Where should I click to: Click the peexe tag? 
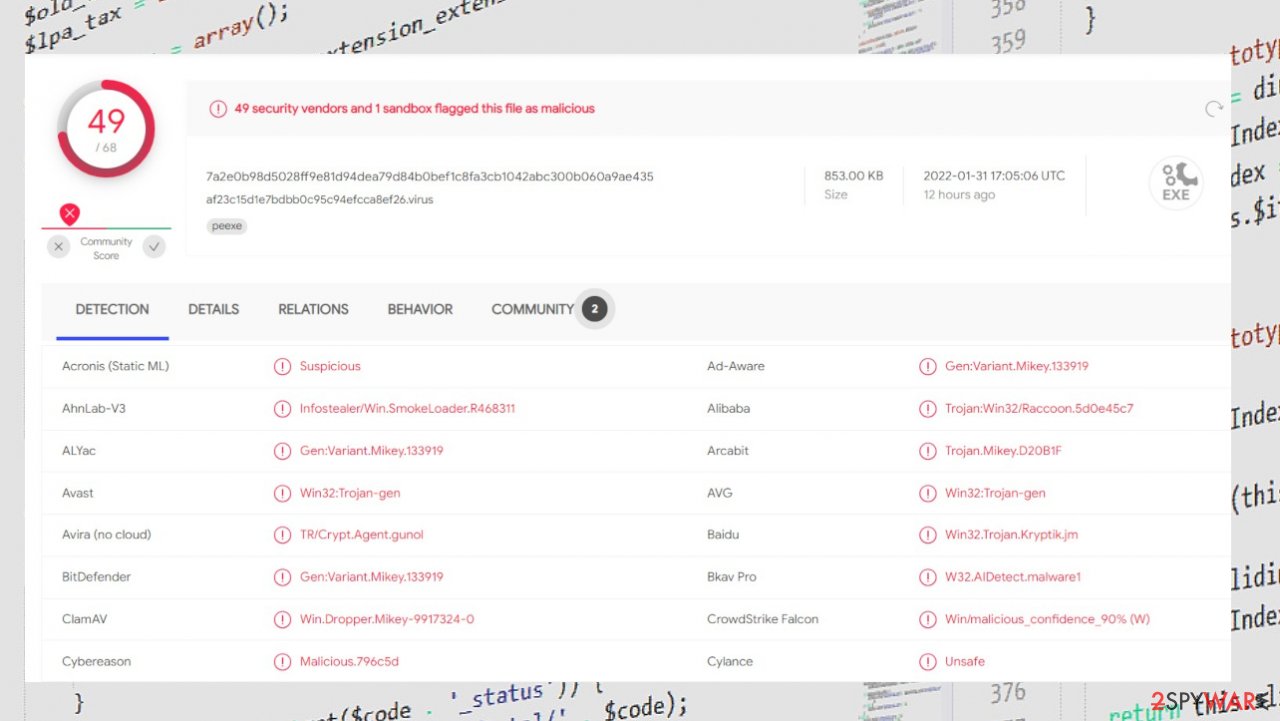(227, 226)
